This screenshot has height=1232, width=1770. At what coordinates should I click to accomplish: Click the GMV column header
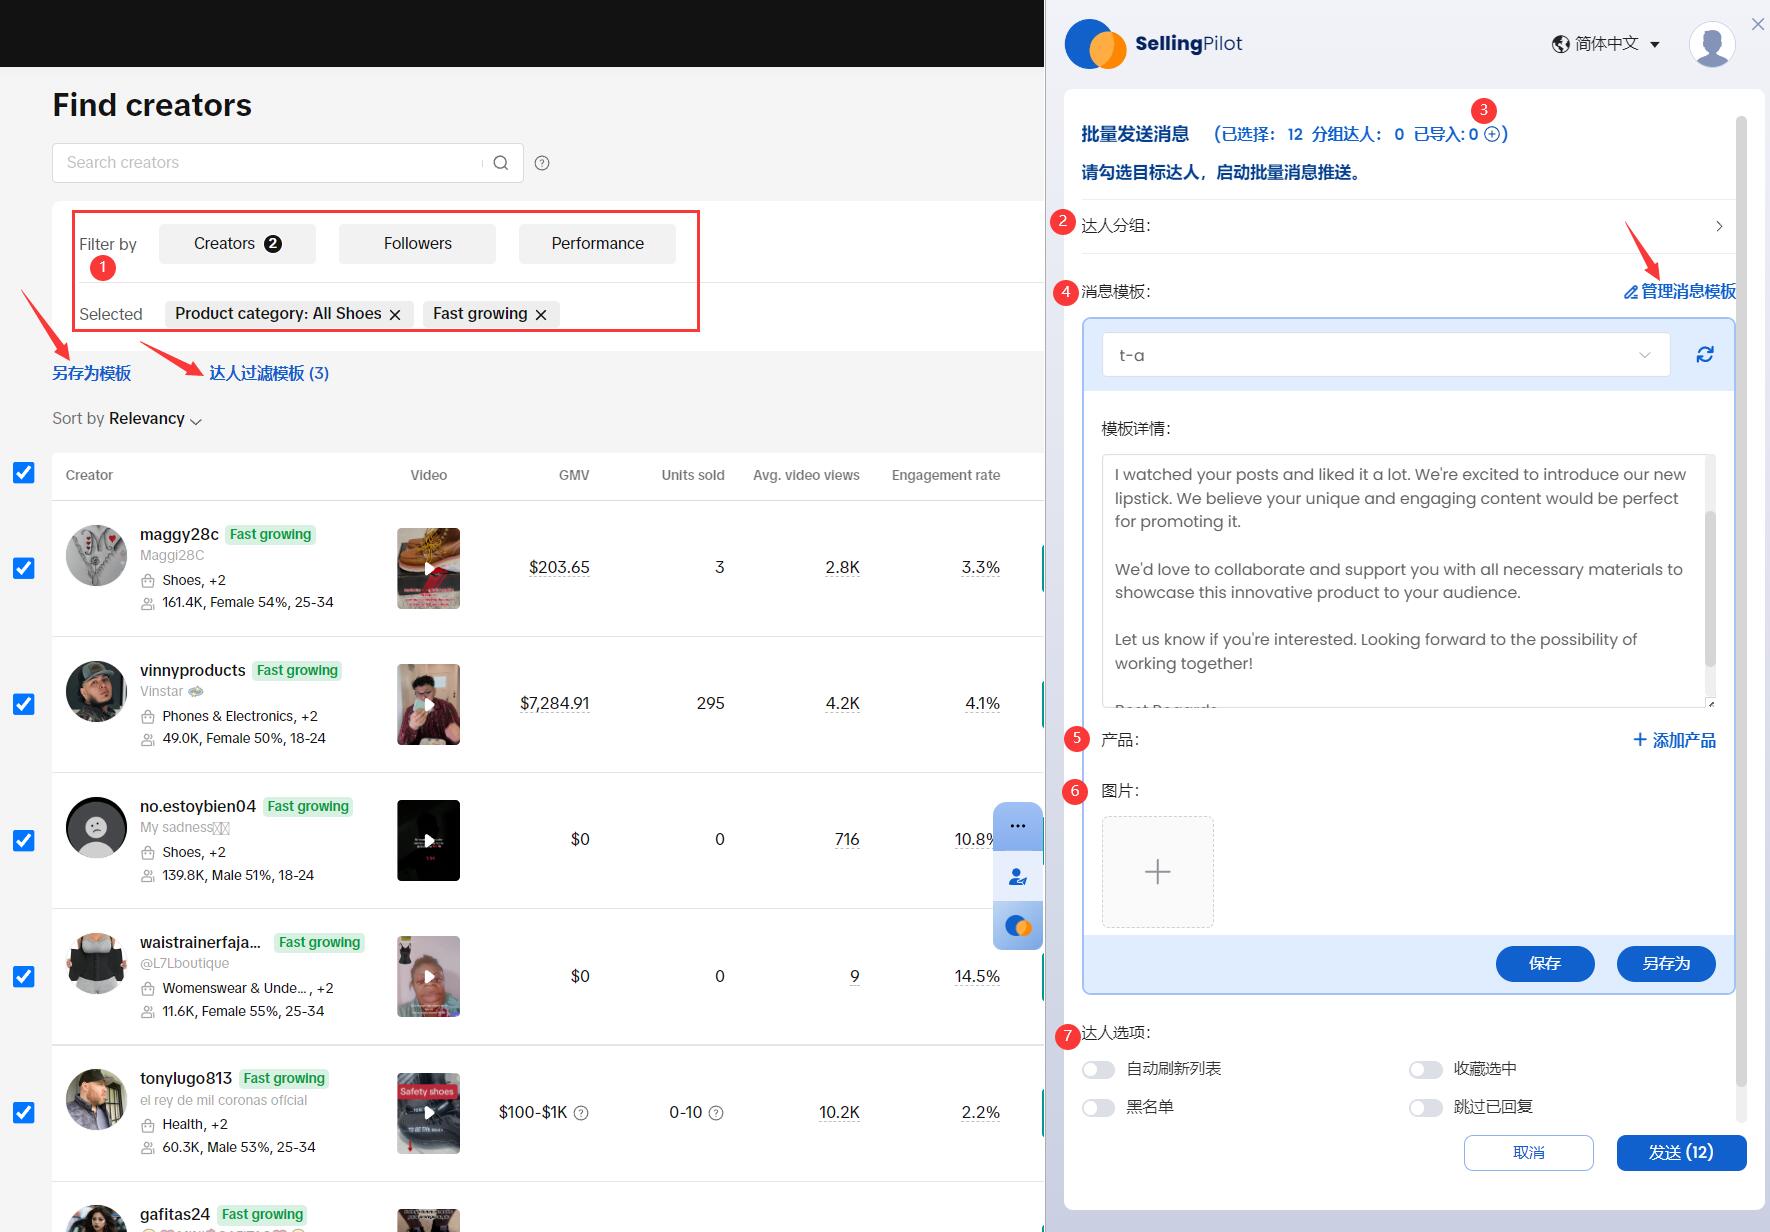click(574, 475)
